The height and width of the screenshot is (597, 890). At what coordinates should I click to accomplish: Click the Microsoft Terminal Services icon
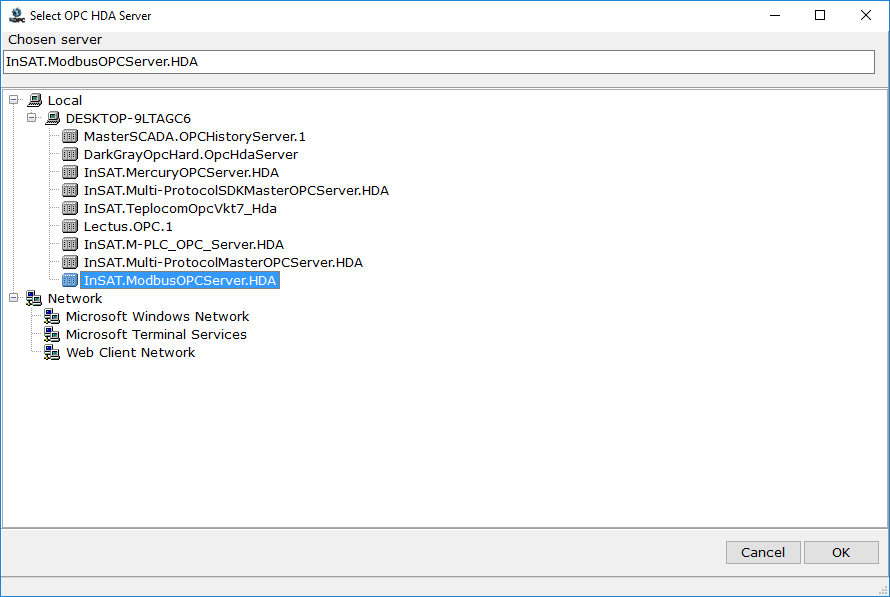pos(52,334)
